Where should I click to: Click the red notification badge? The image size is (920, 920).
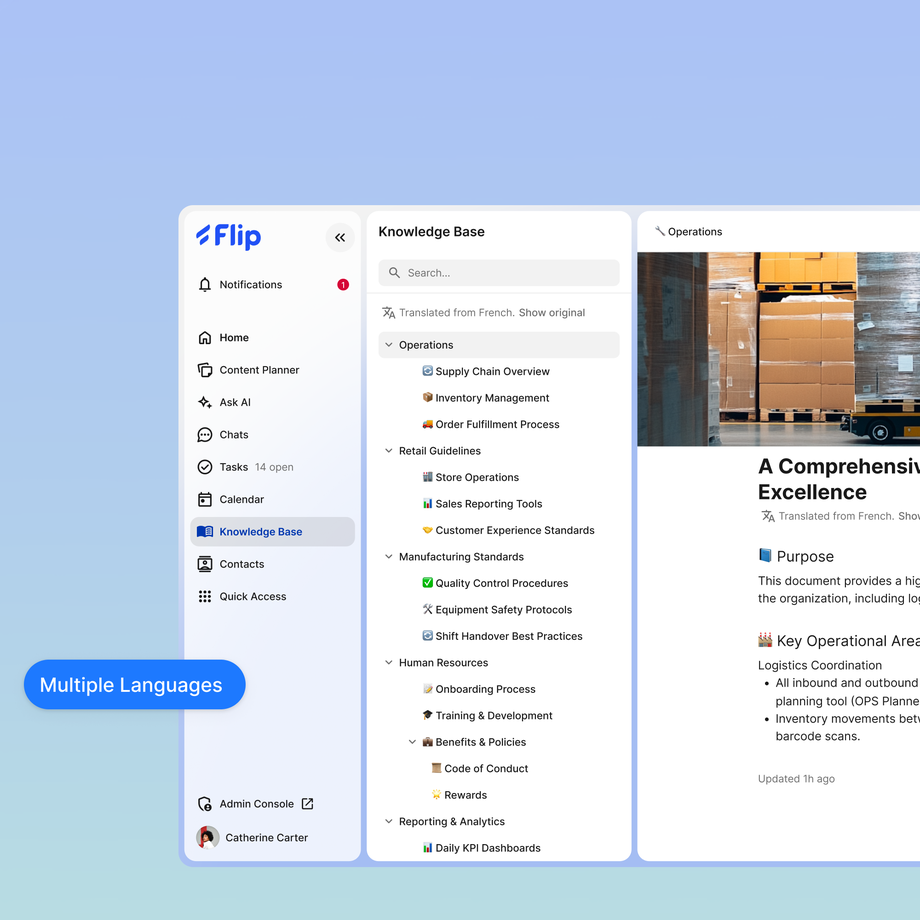(x=343, y=285)
